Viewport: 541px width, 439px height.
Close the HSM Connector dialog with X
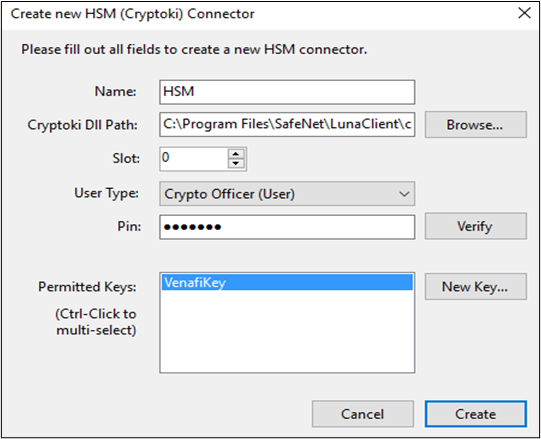click(x=524, y=13)
